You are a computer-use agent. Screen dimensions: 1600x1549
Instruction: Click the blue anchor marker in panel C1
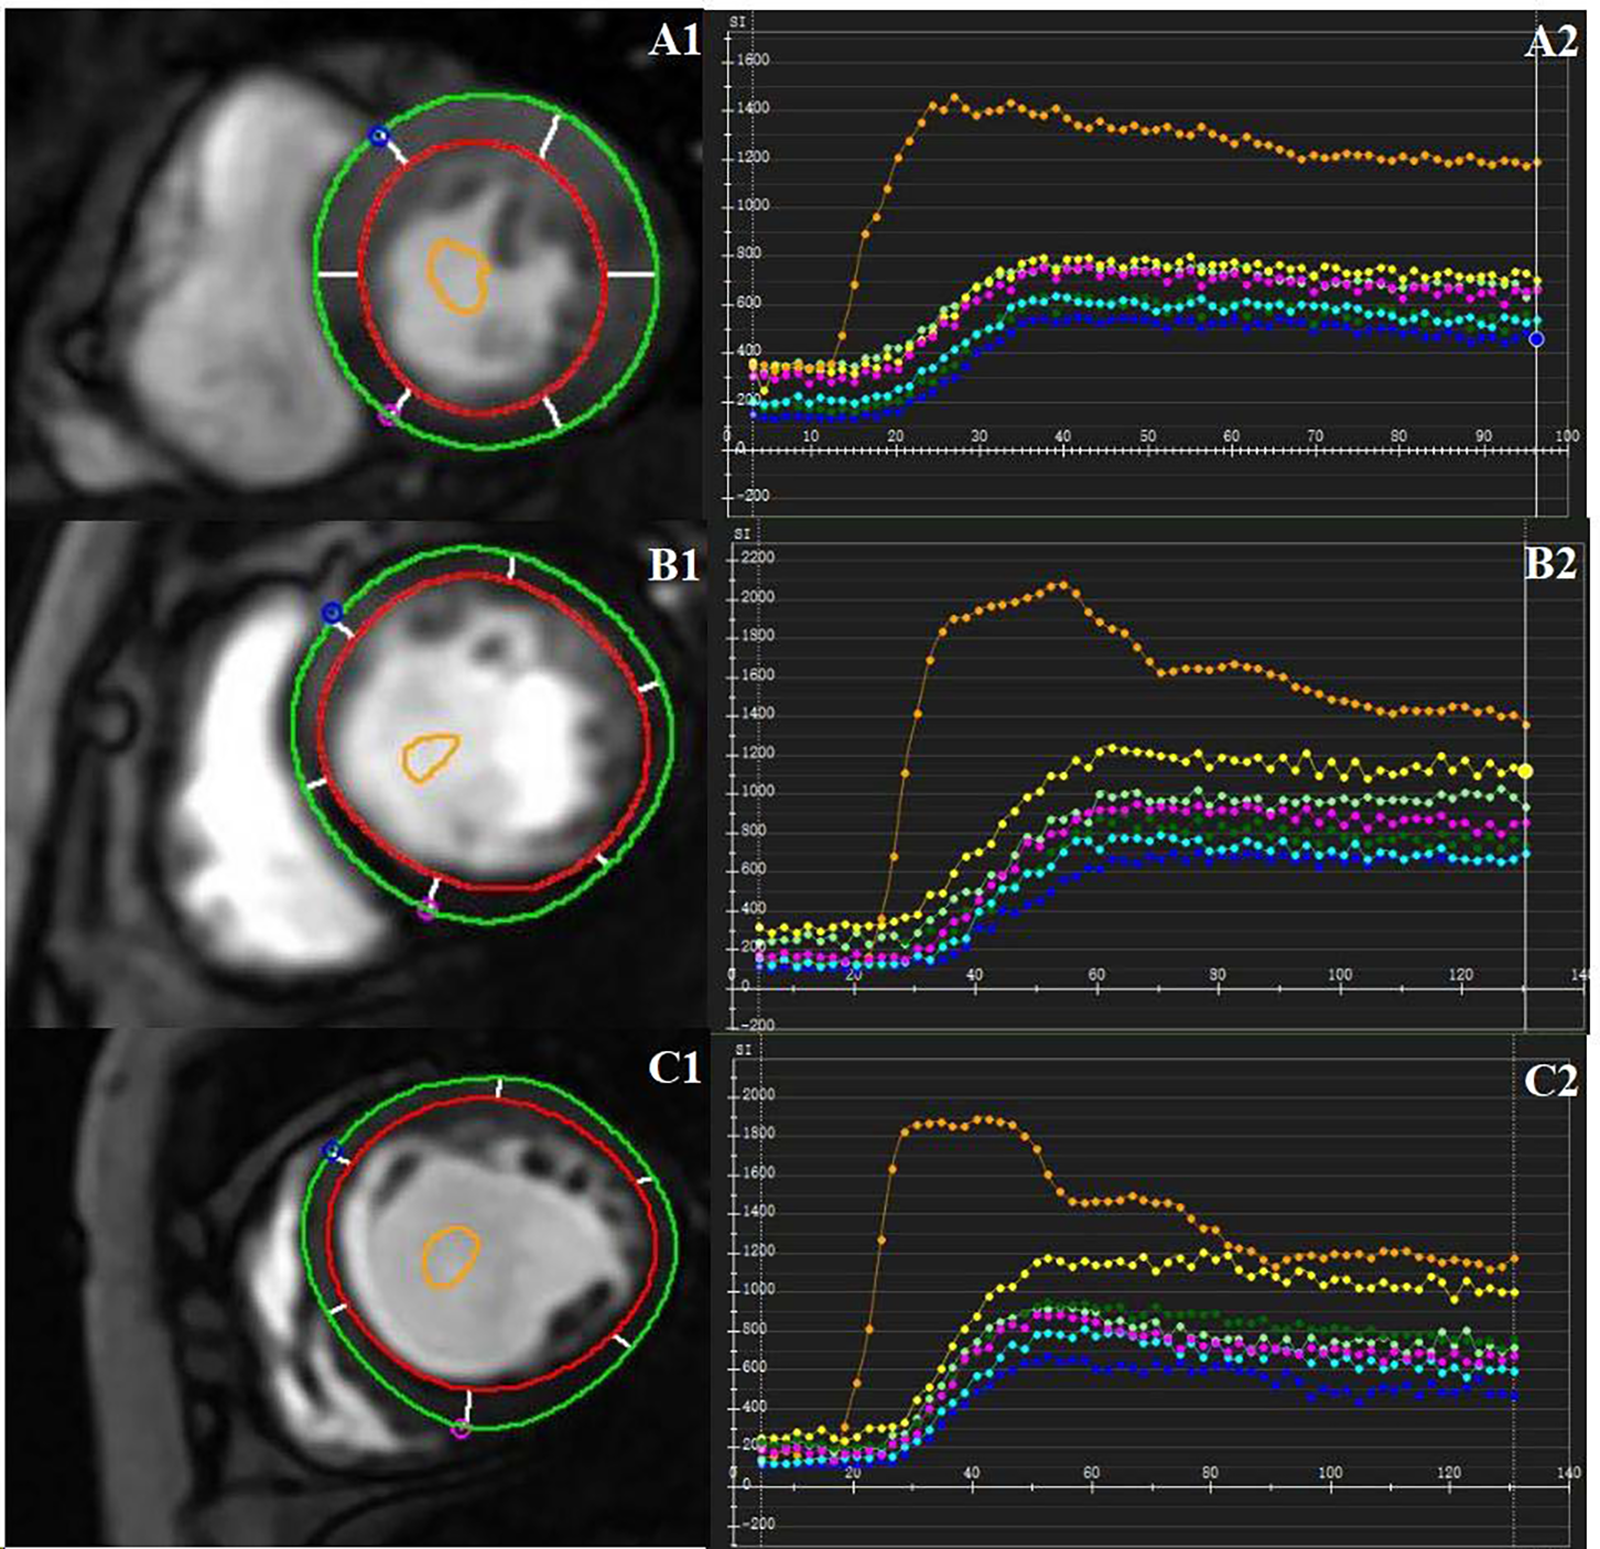(333, 1151)
